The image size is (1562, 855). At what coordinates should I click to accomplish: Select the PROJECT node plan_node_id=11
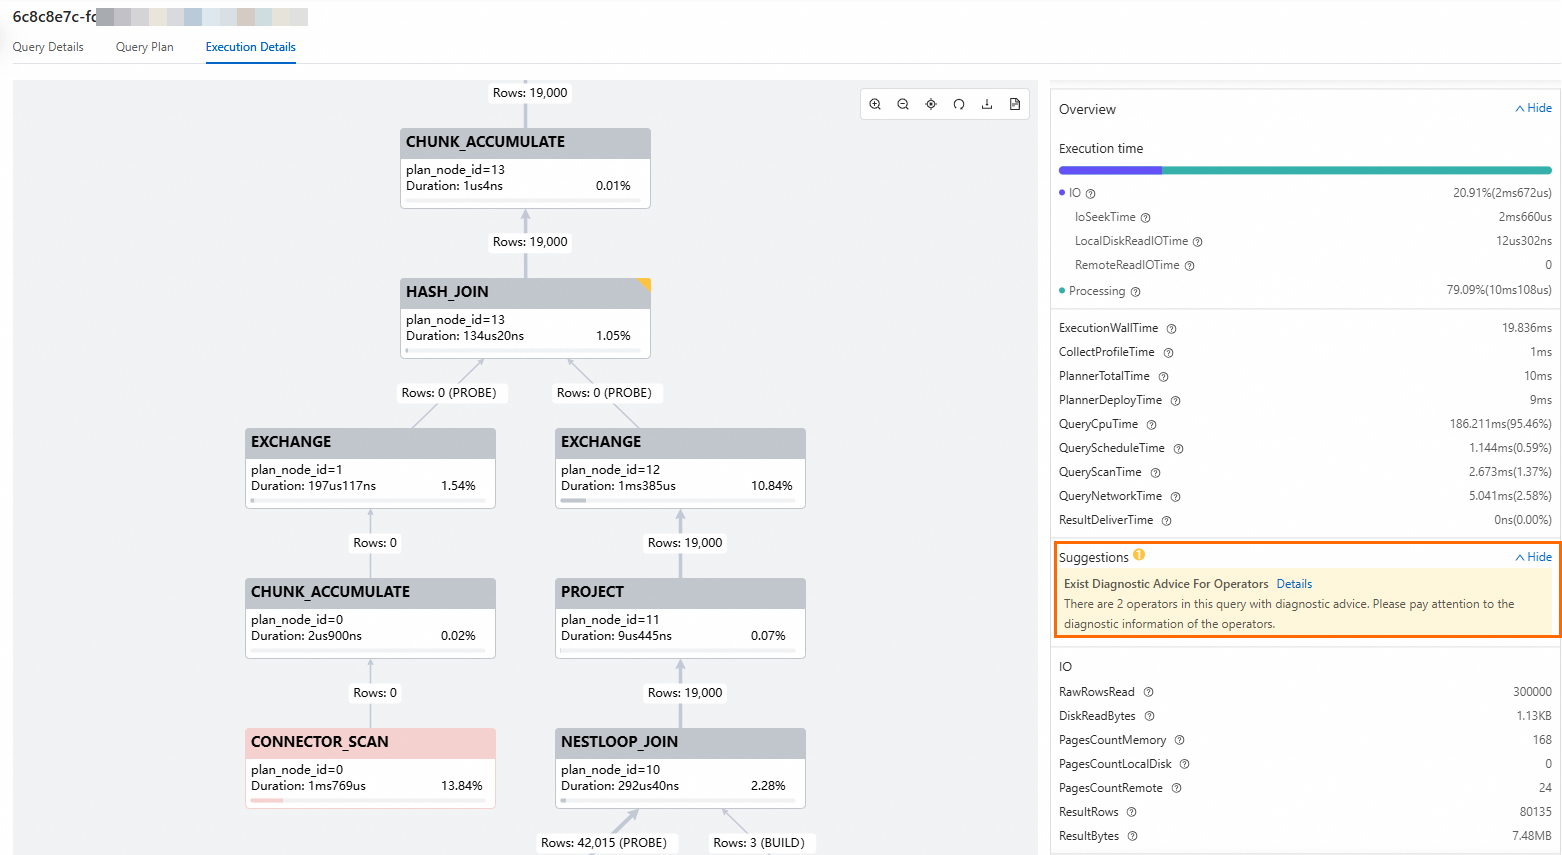pos(681,618)
